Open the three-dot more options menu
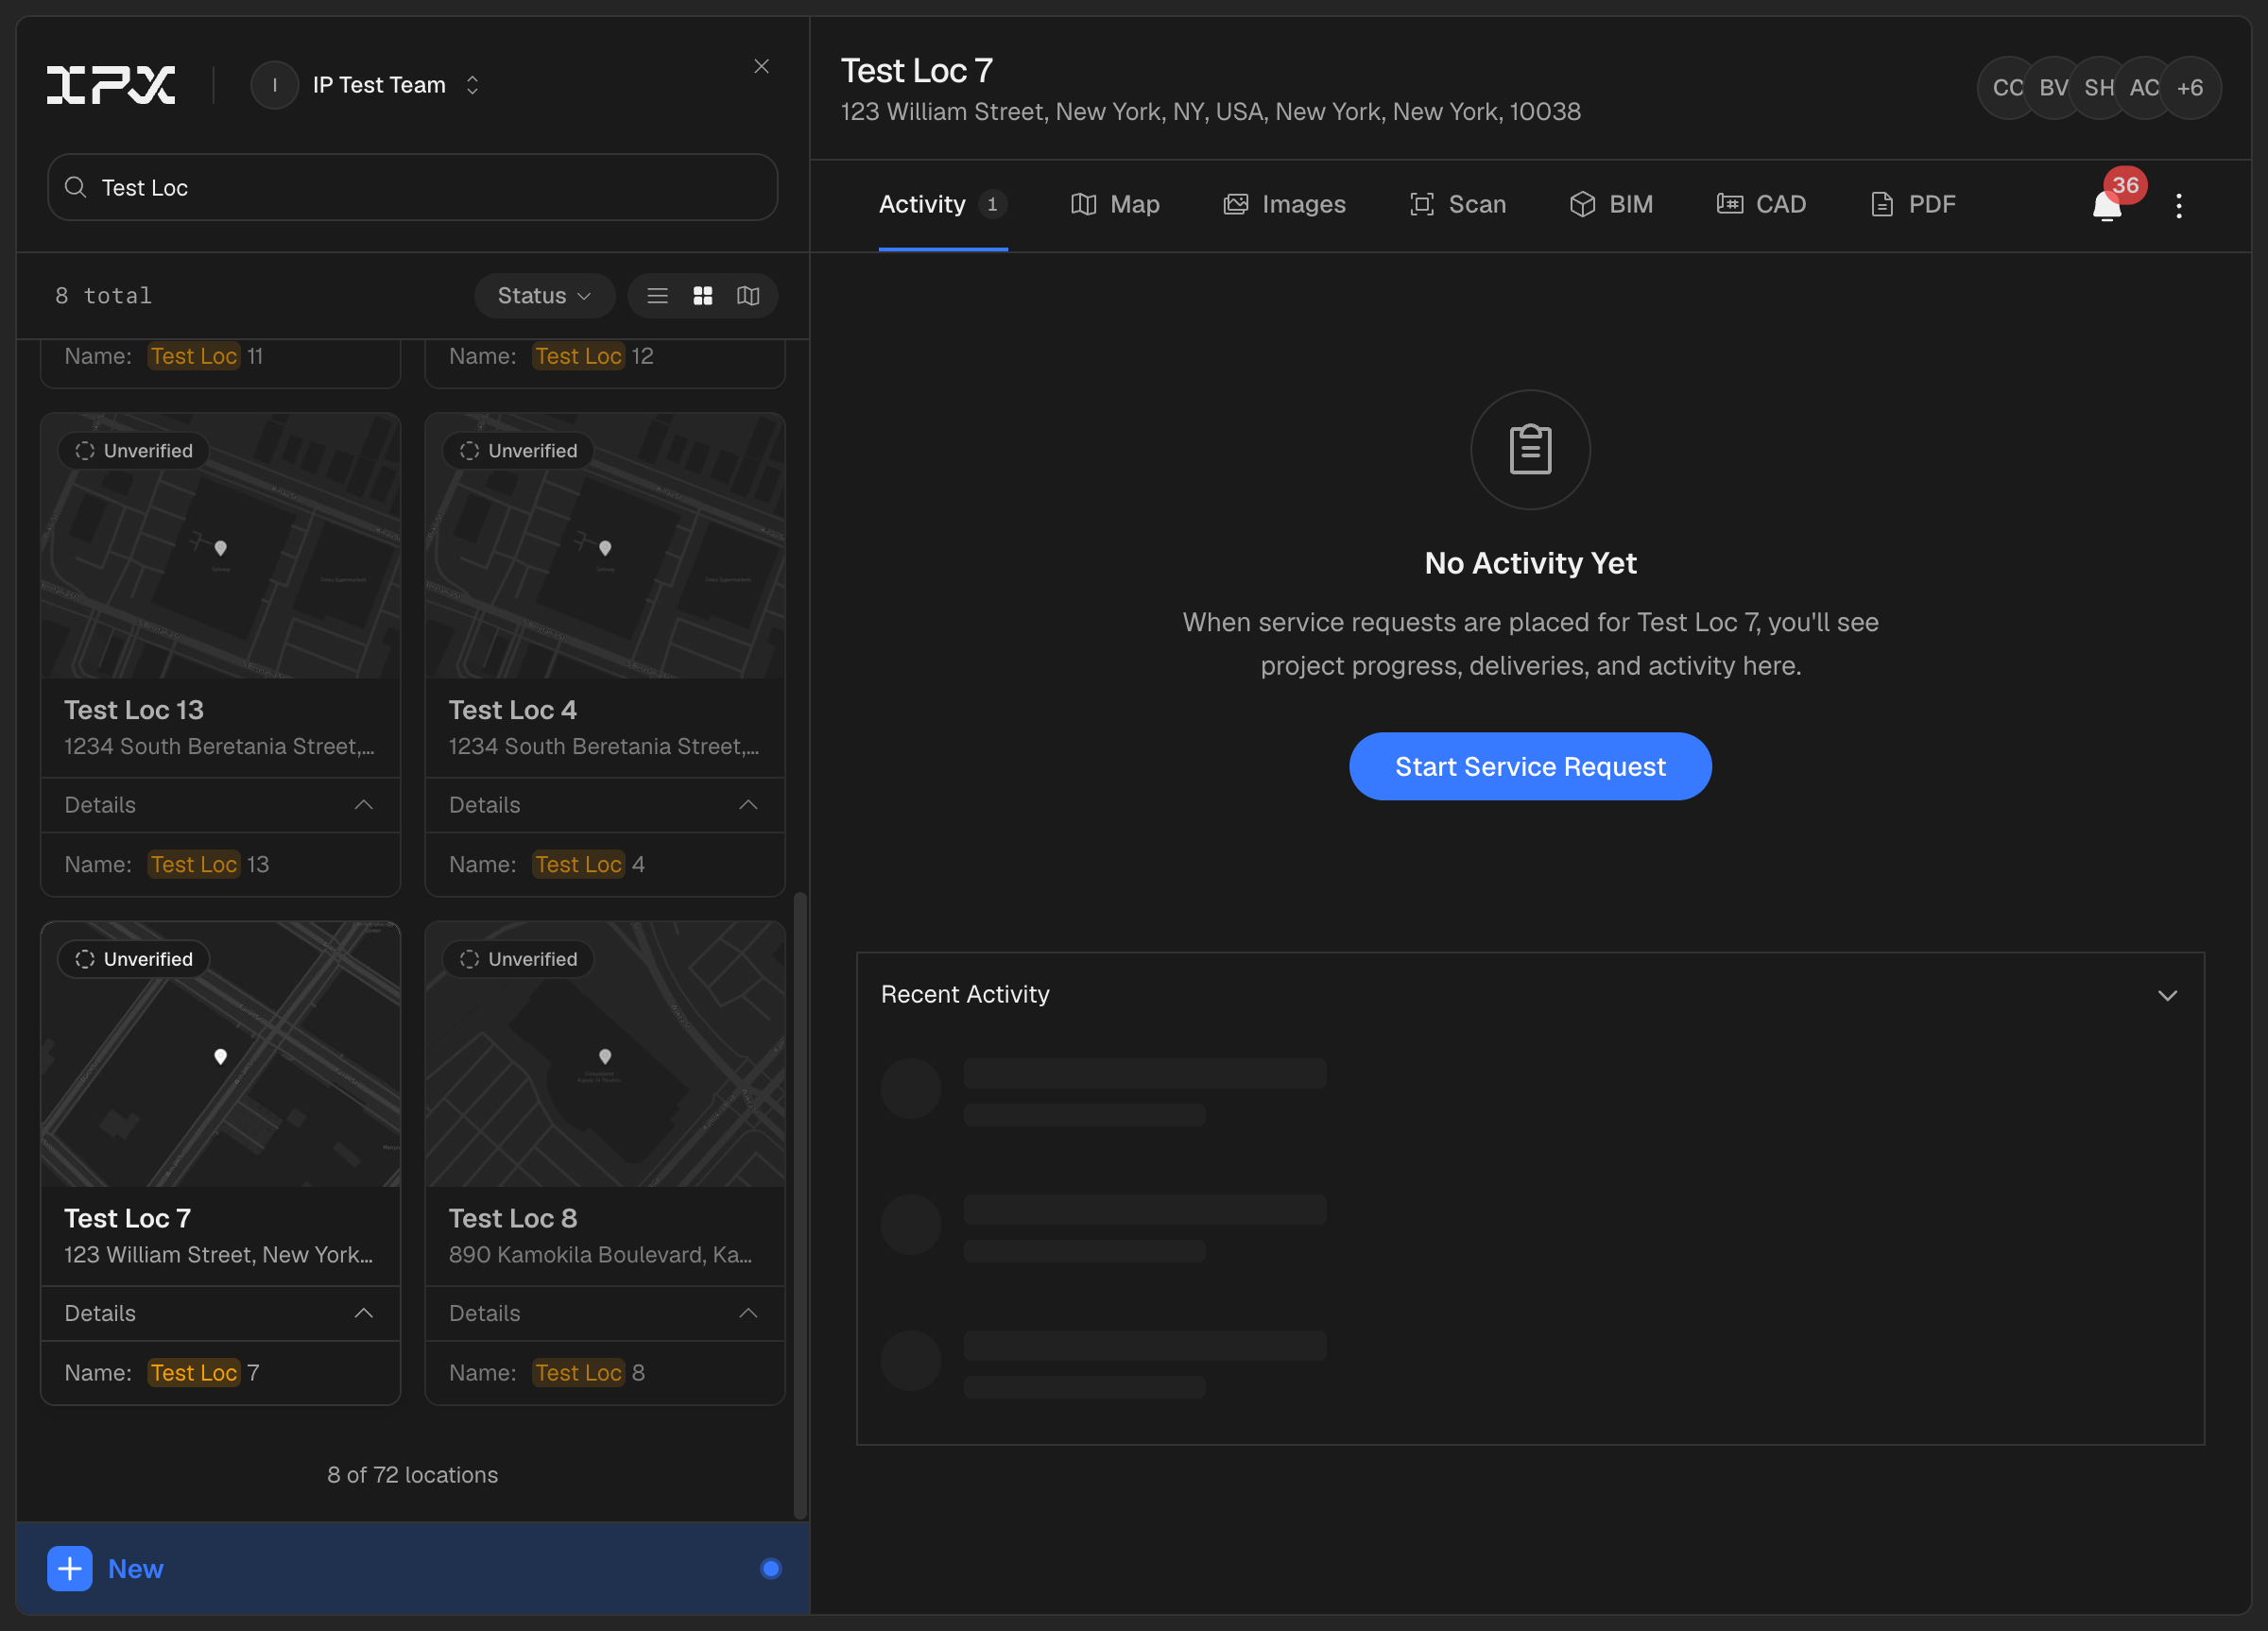This screenshot has width=2268, height=1631. point(2178,206)
